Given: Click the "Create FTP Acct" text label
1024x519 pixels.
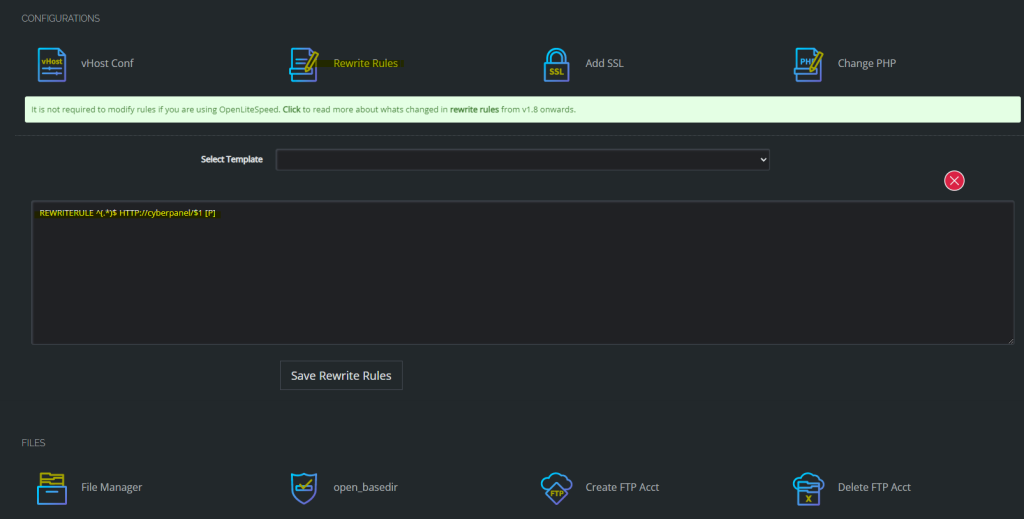Looking at the screenshot, I should click(x=622, y=487).
